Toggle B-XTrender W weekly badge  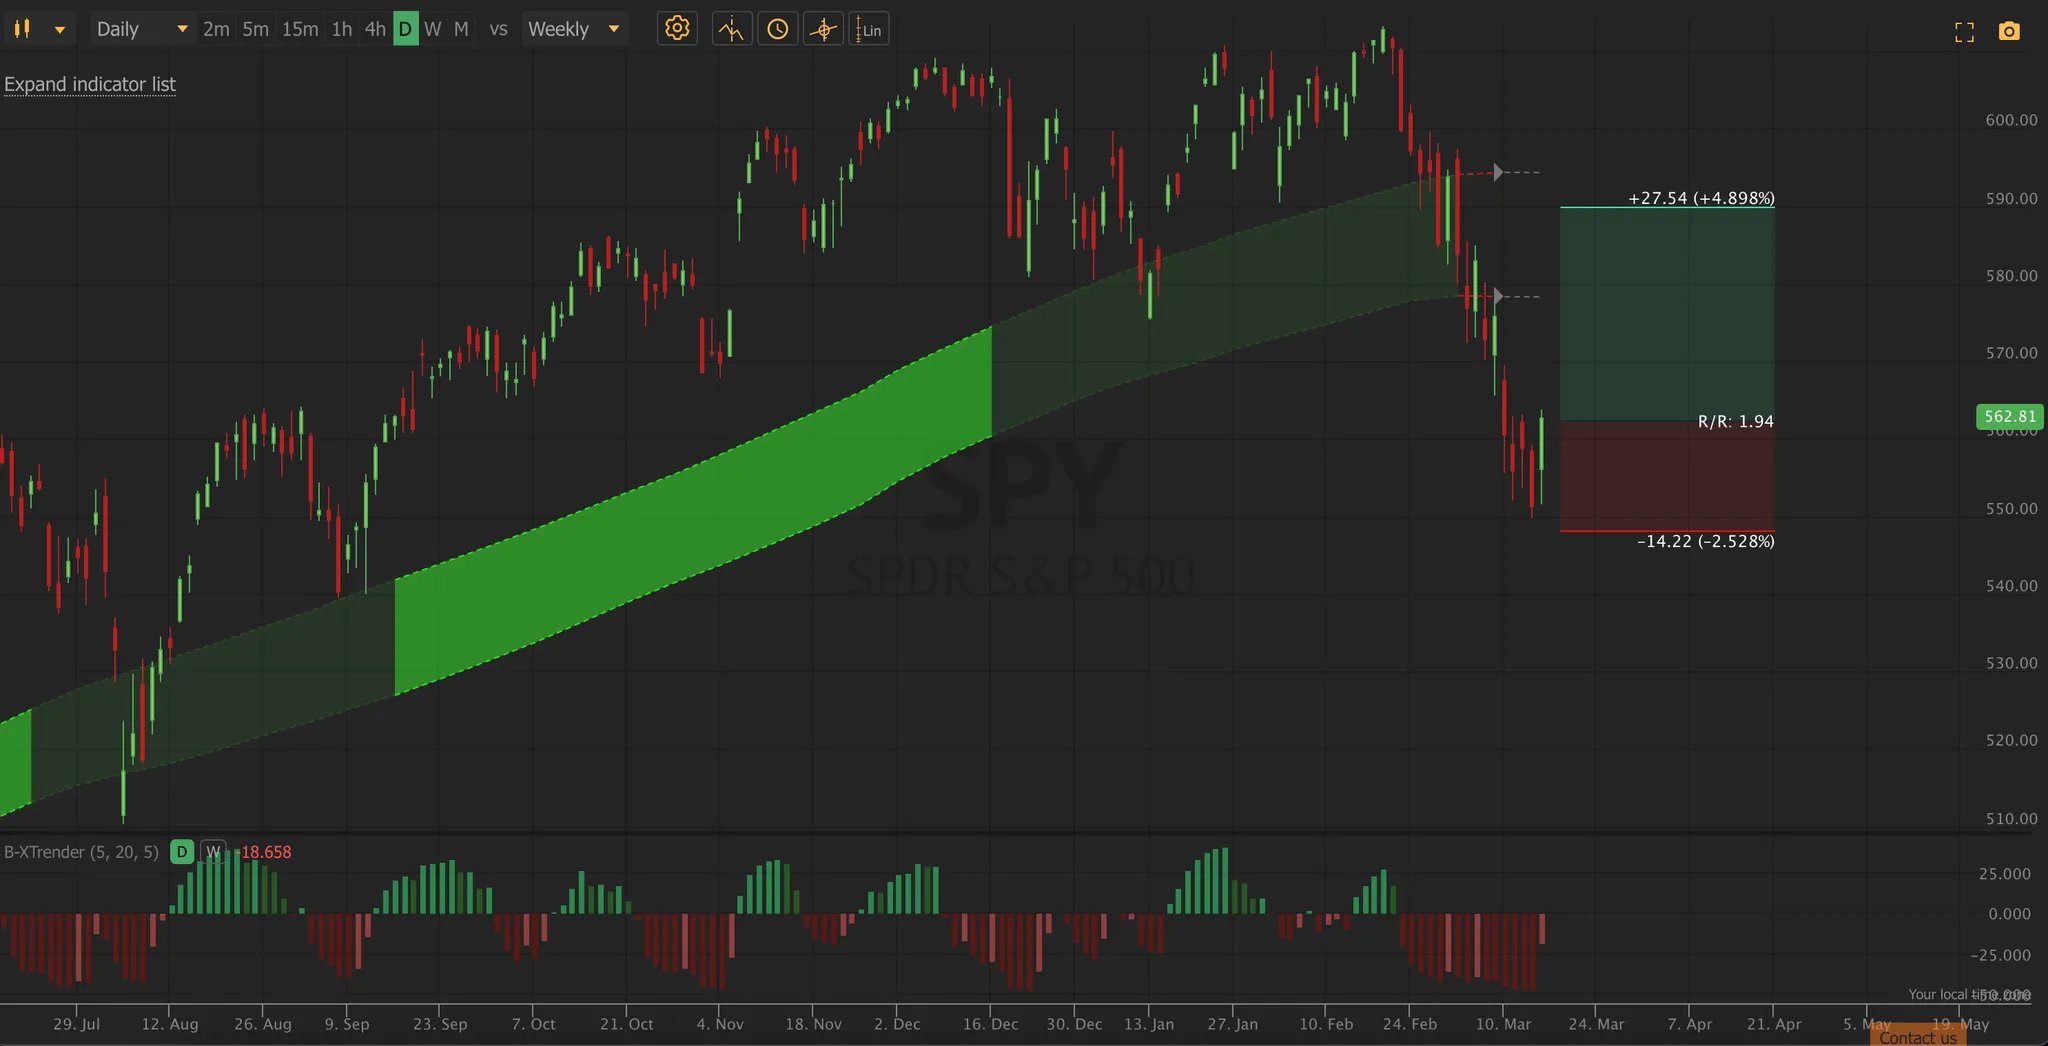[x=213, y=852]
